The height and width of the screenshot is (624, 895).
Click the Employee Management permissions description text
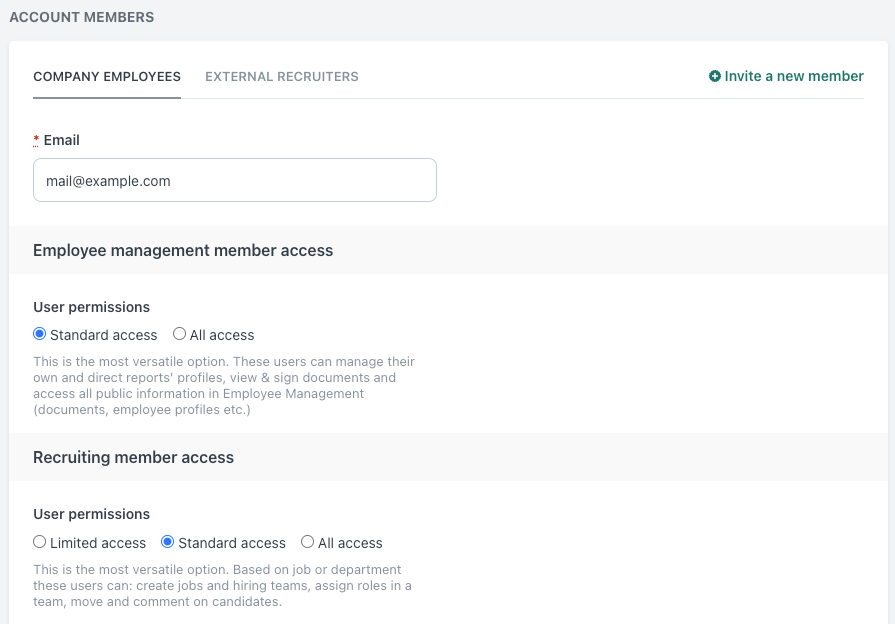224,385
